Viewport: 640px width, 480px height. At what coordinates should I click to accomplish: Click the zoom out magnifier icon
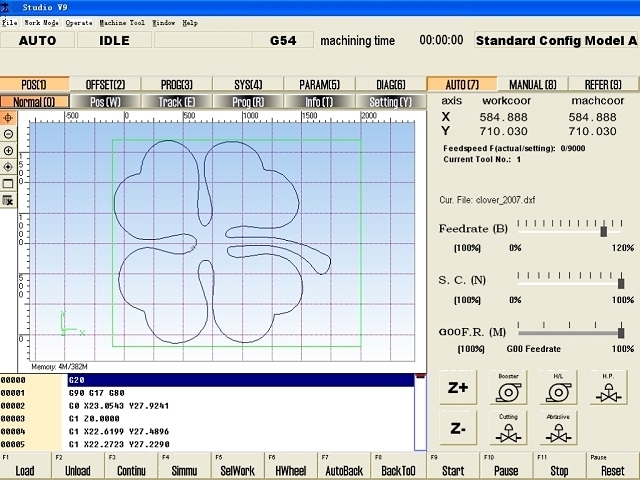click(8, 134)
